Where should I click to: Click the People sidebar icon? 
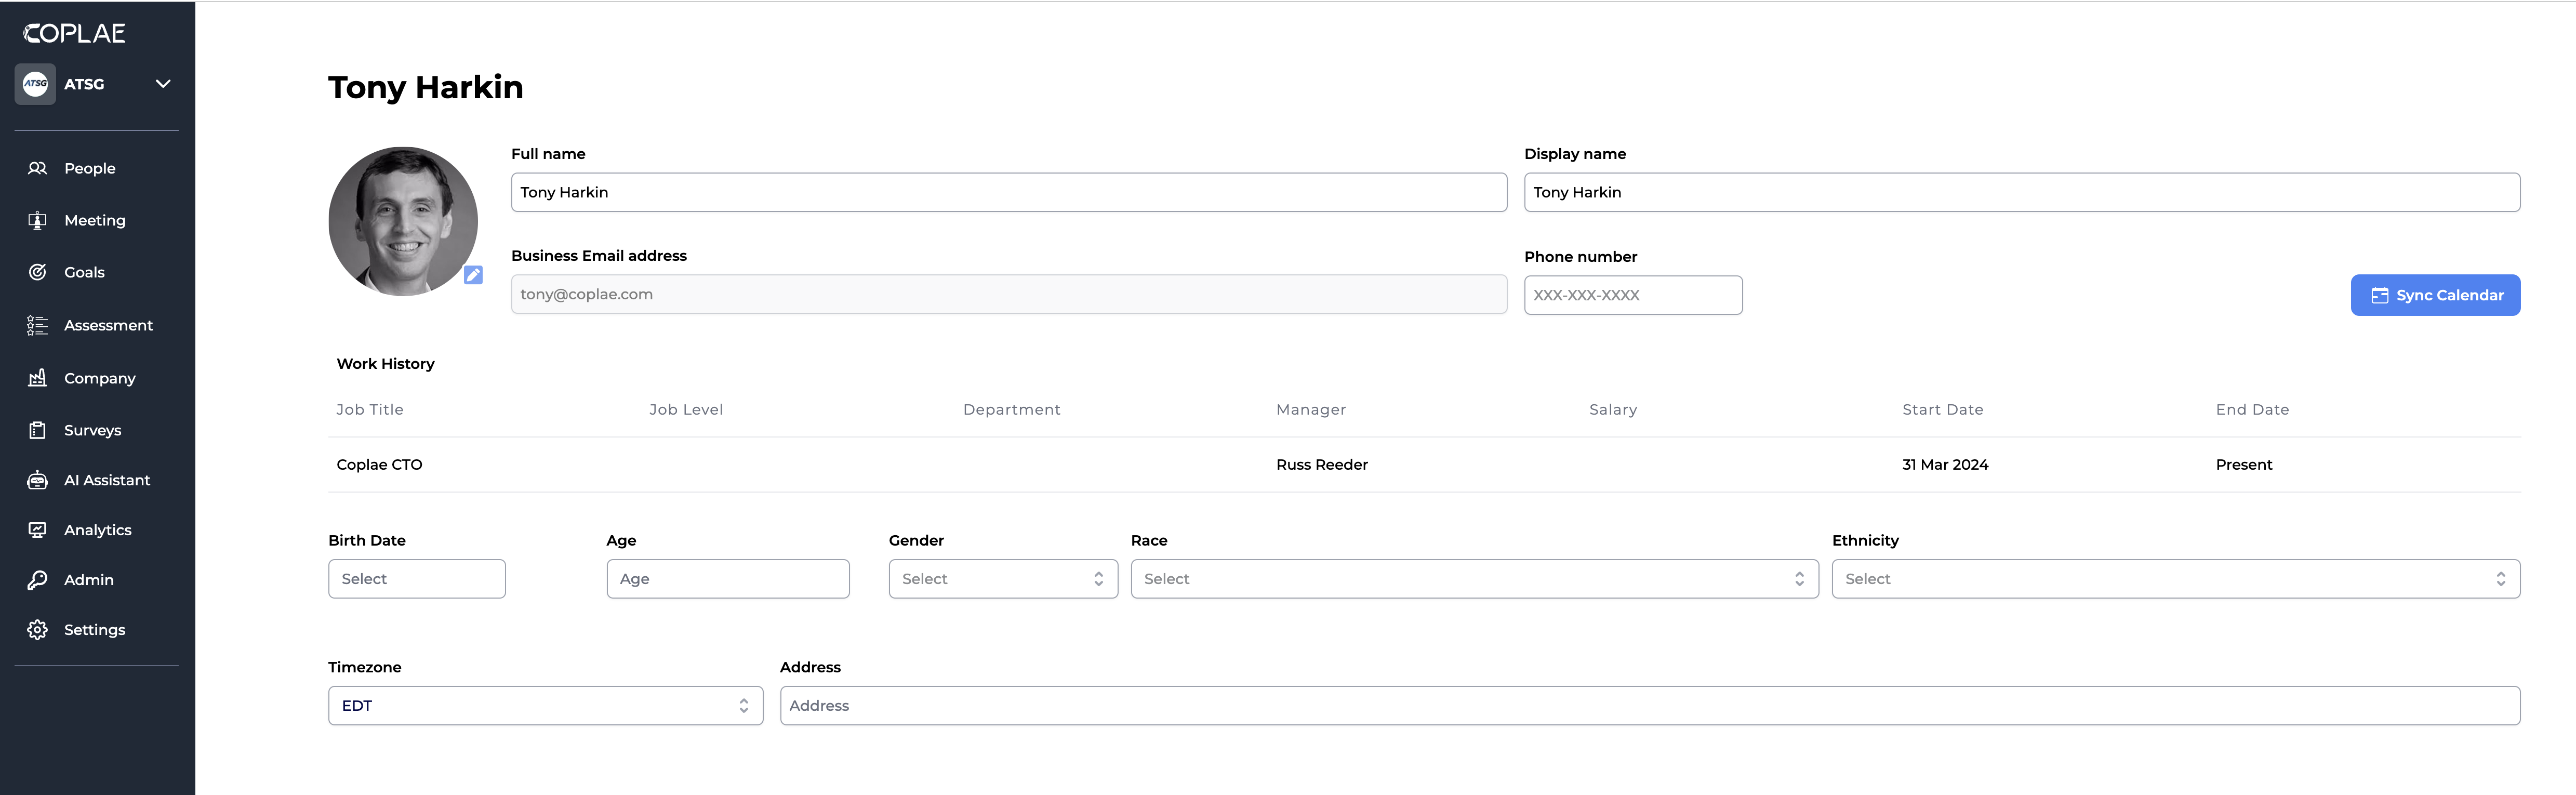37,168
